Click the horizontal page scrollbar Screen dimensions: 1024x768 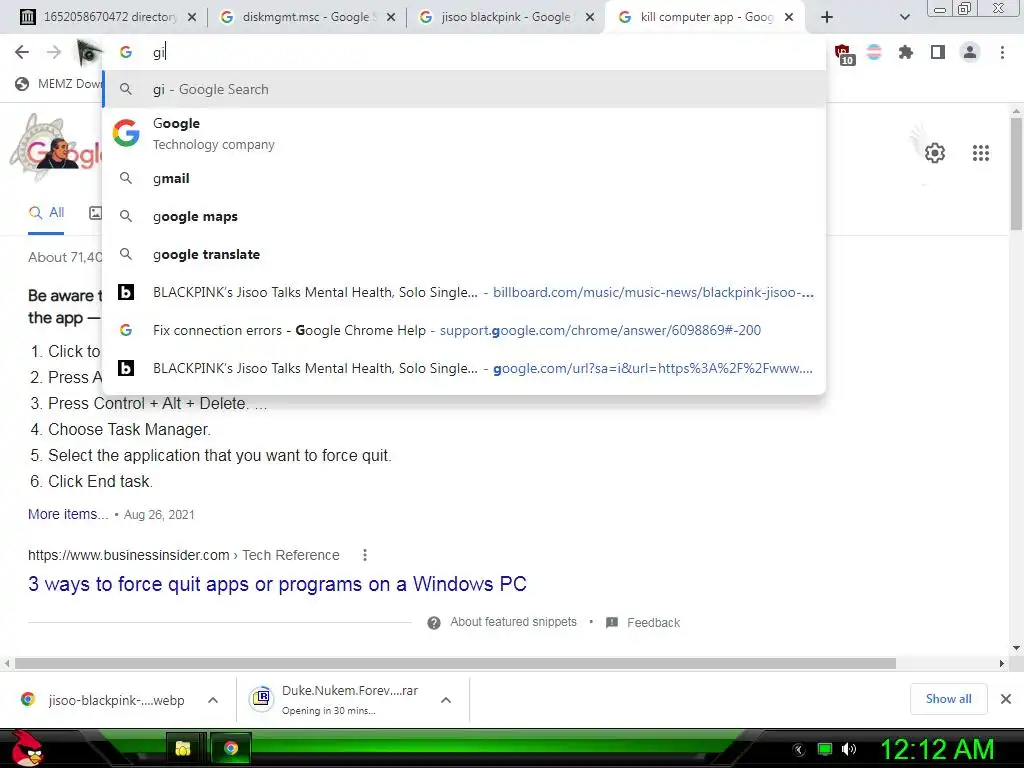click(455, 664)
